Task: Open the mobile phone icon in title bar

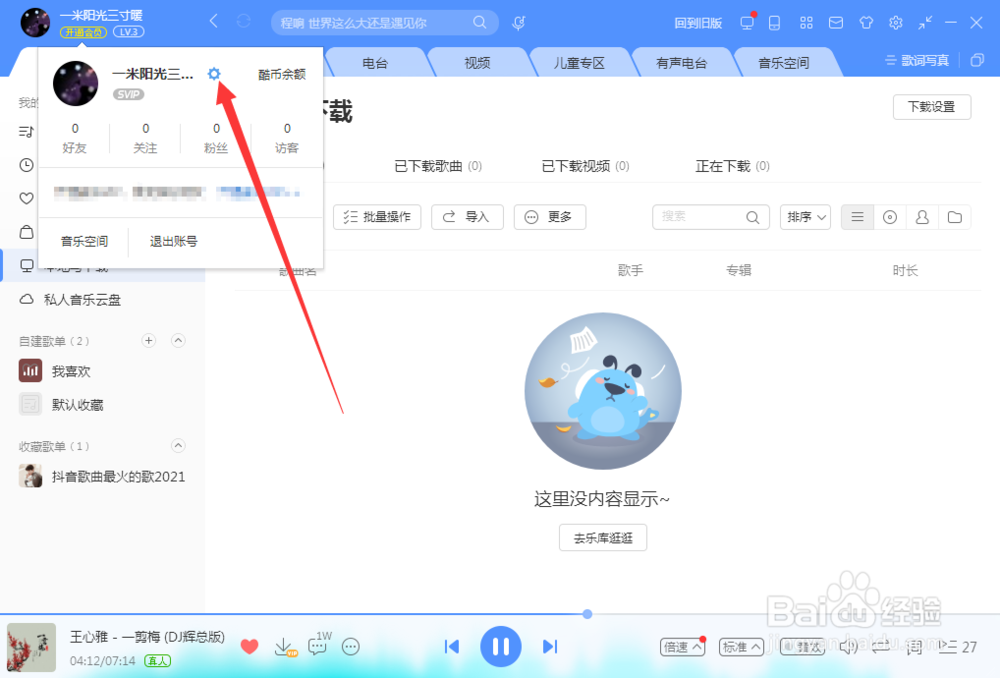Action: [x=774, y=23]
